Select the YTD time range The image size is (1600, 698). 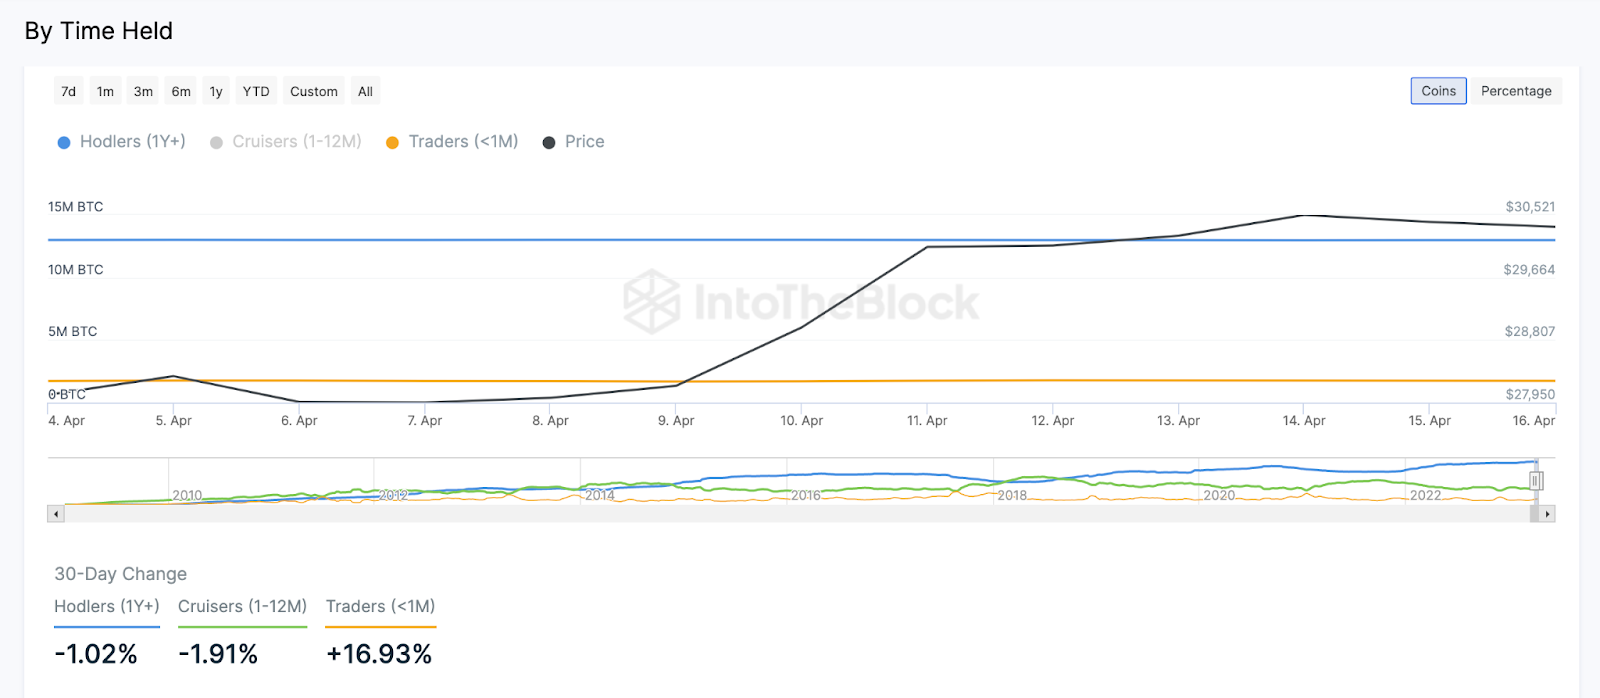coord(256,91)
